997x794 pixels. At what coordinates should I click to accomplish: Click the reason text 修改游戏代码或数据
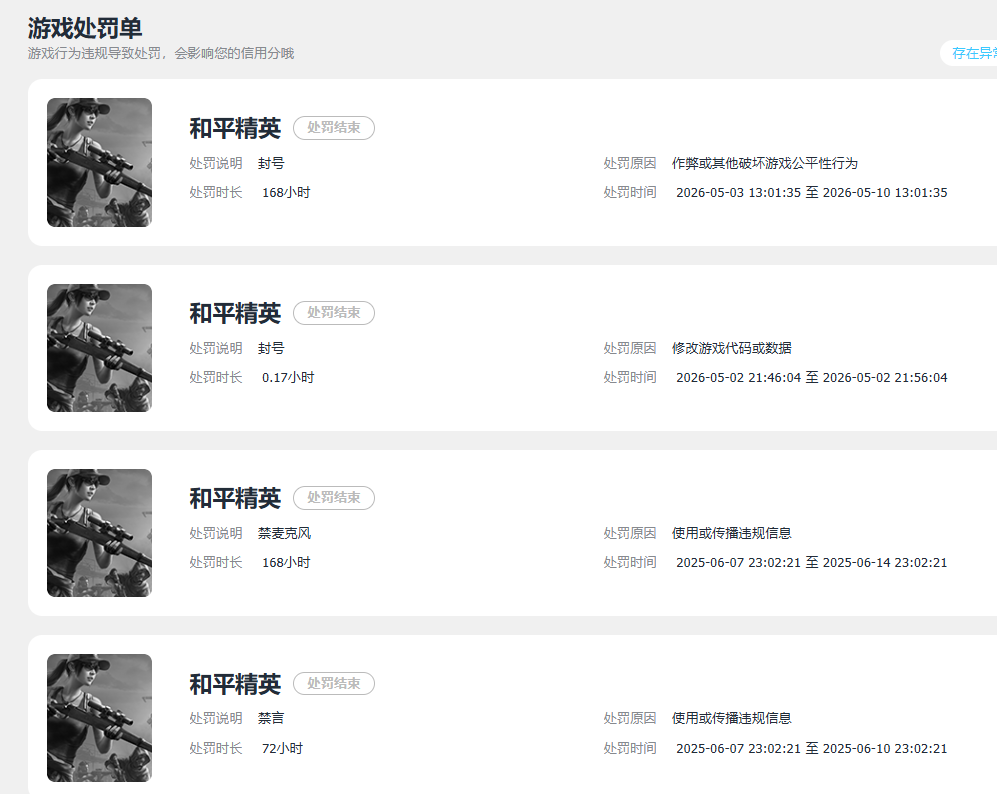point(732,348)
